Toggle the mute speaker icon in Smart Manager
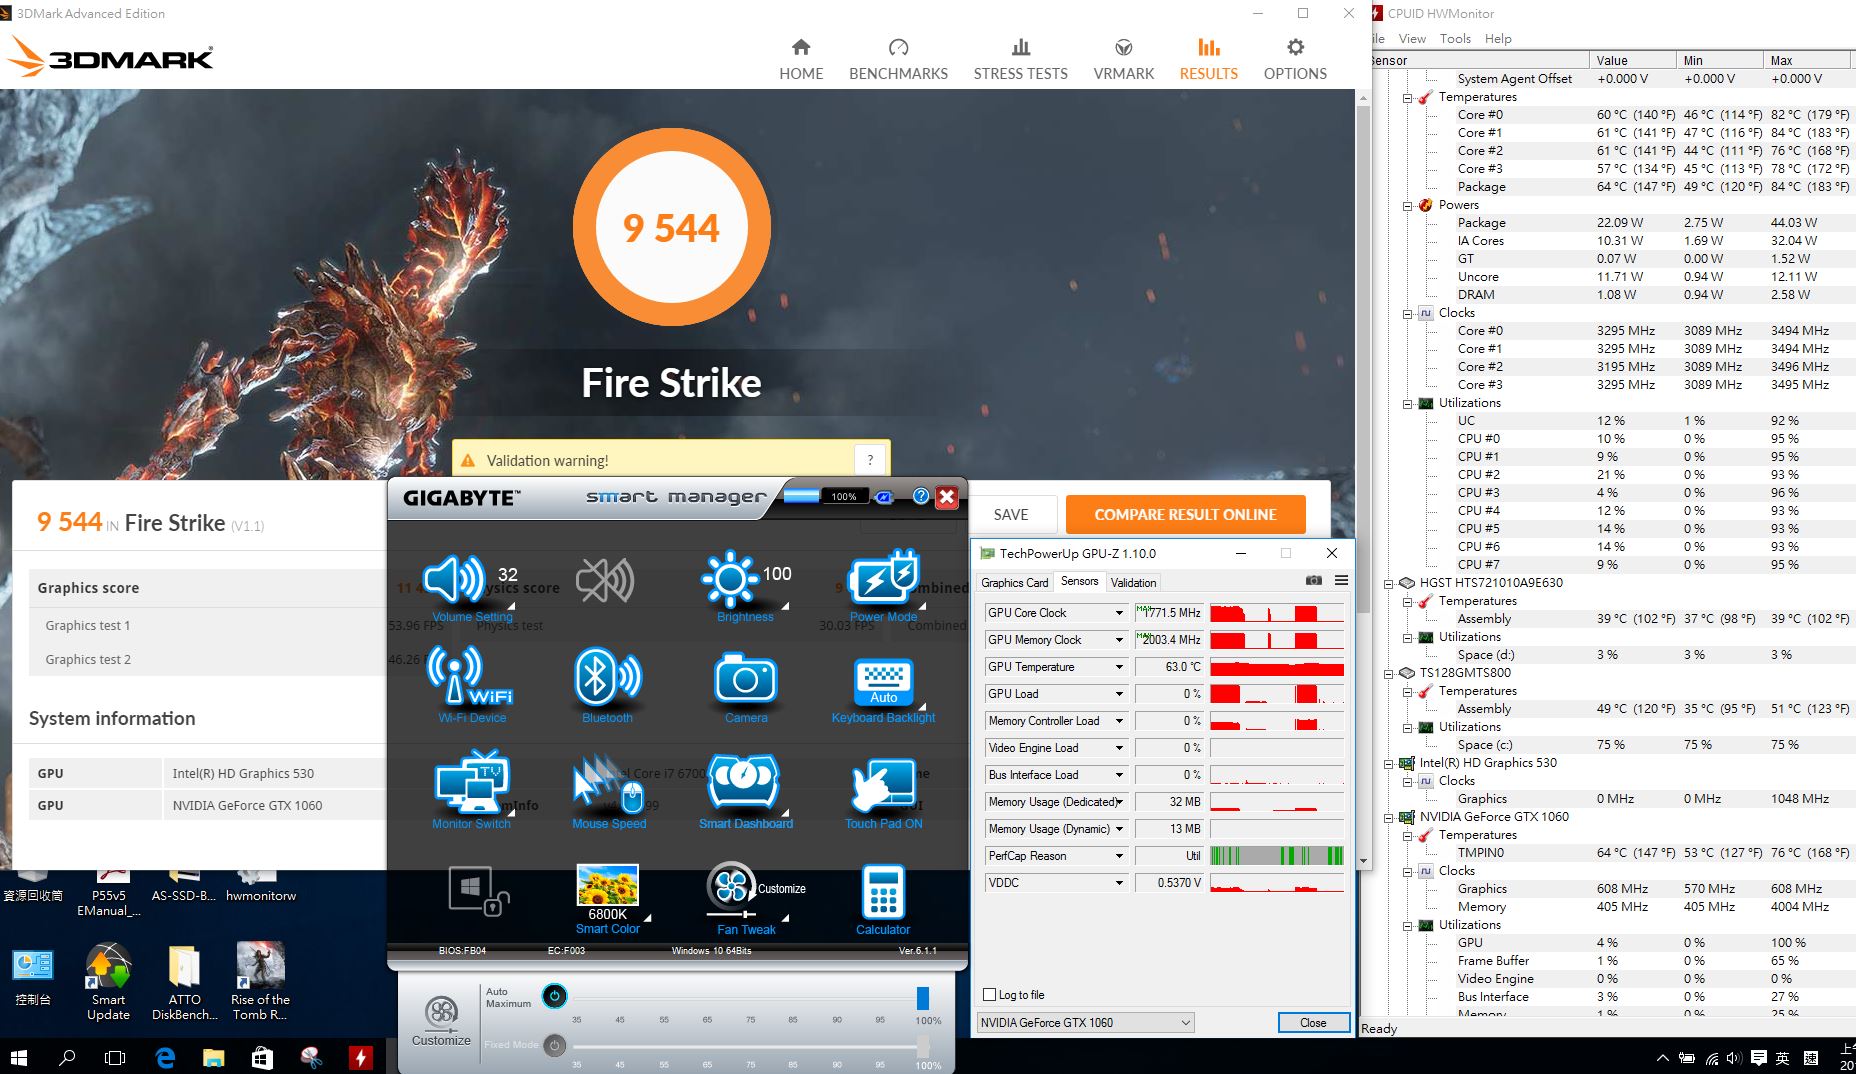The width and height of the screenshot is (1856, 1074). click(x=605, y=580)
